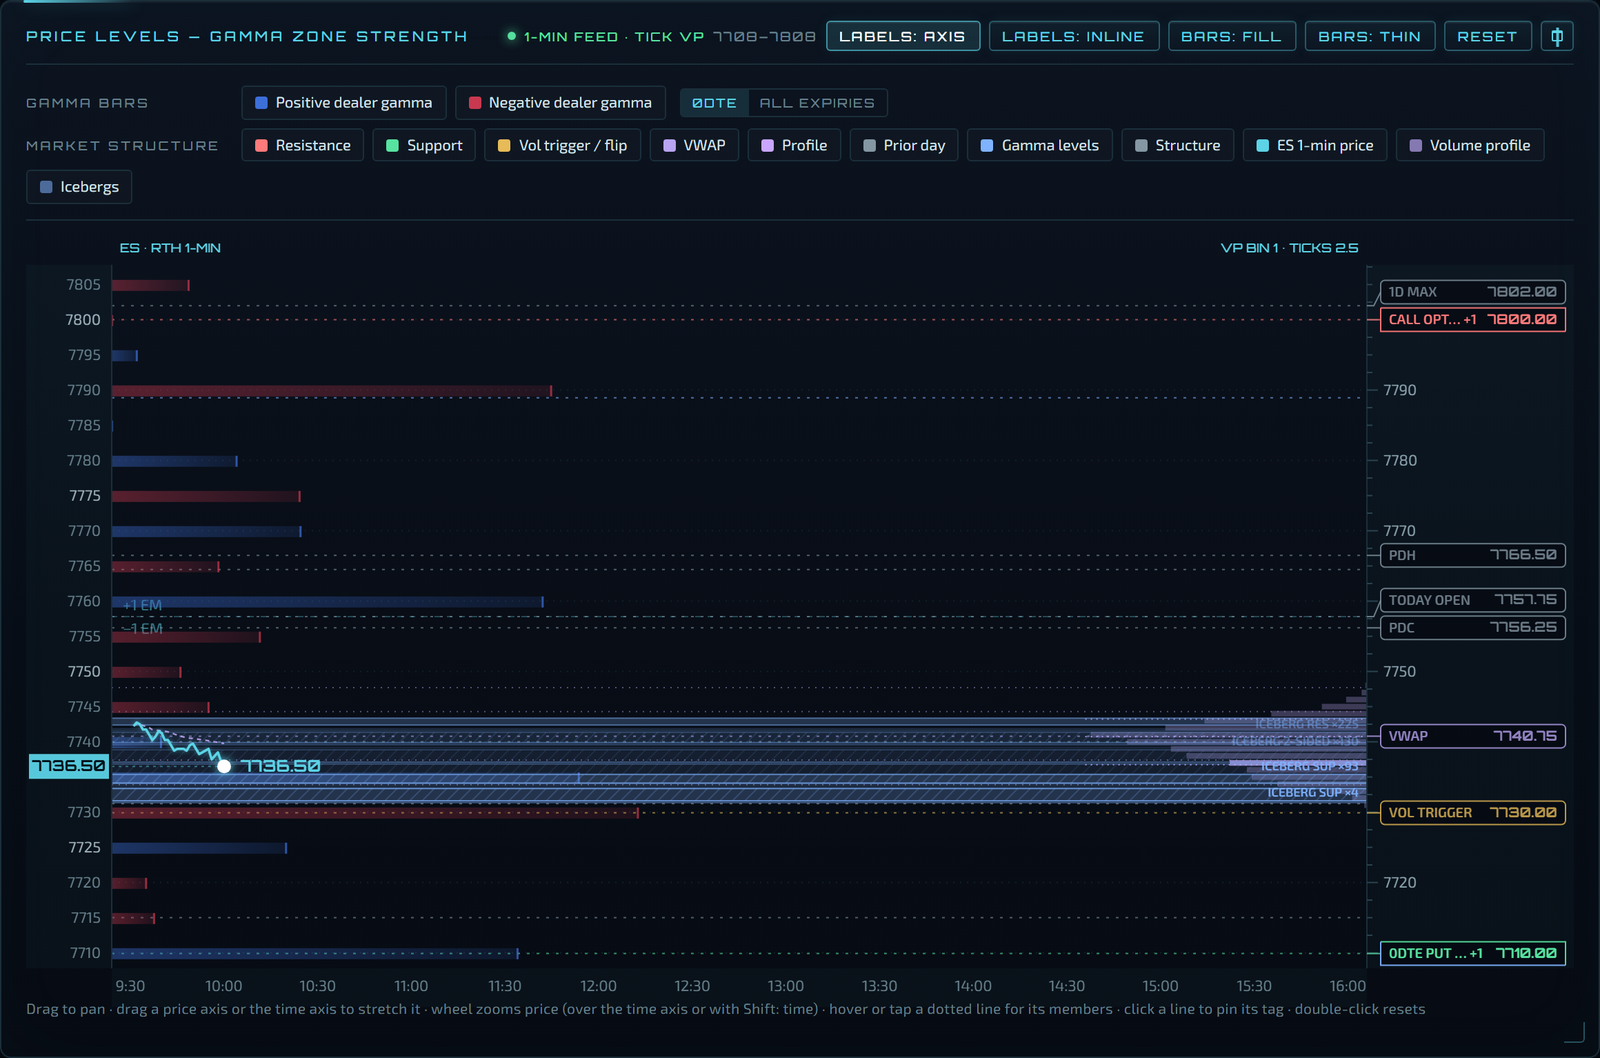Click the 7800 price axis label
Screen dimensions: 1600x1058
[83, 320]
